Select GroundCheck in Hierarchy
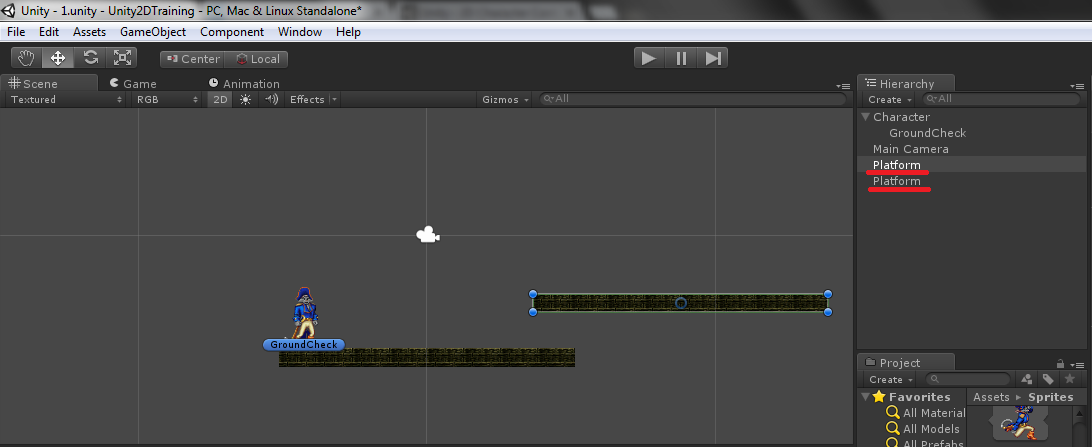This screenshot has height=447, width=1092. coord(928,133)
